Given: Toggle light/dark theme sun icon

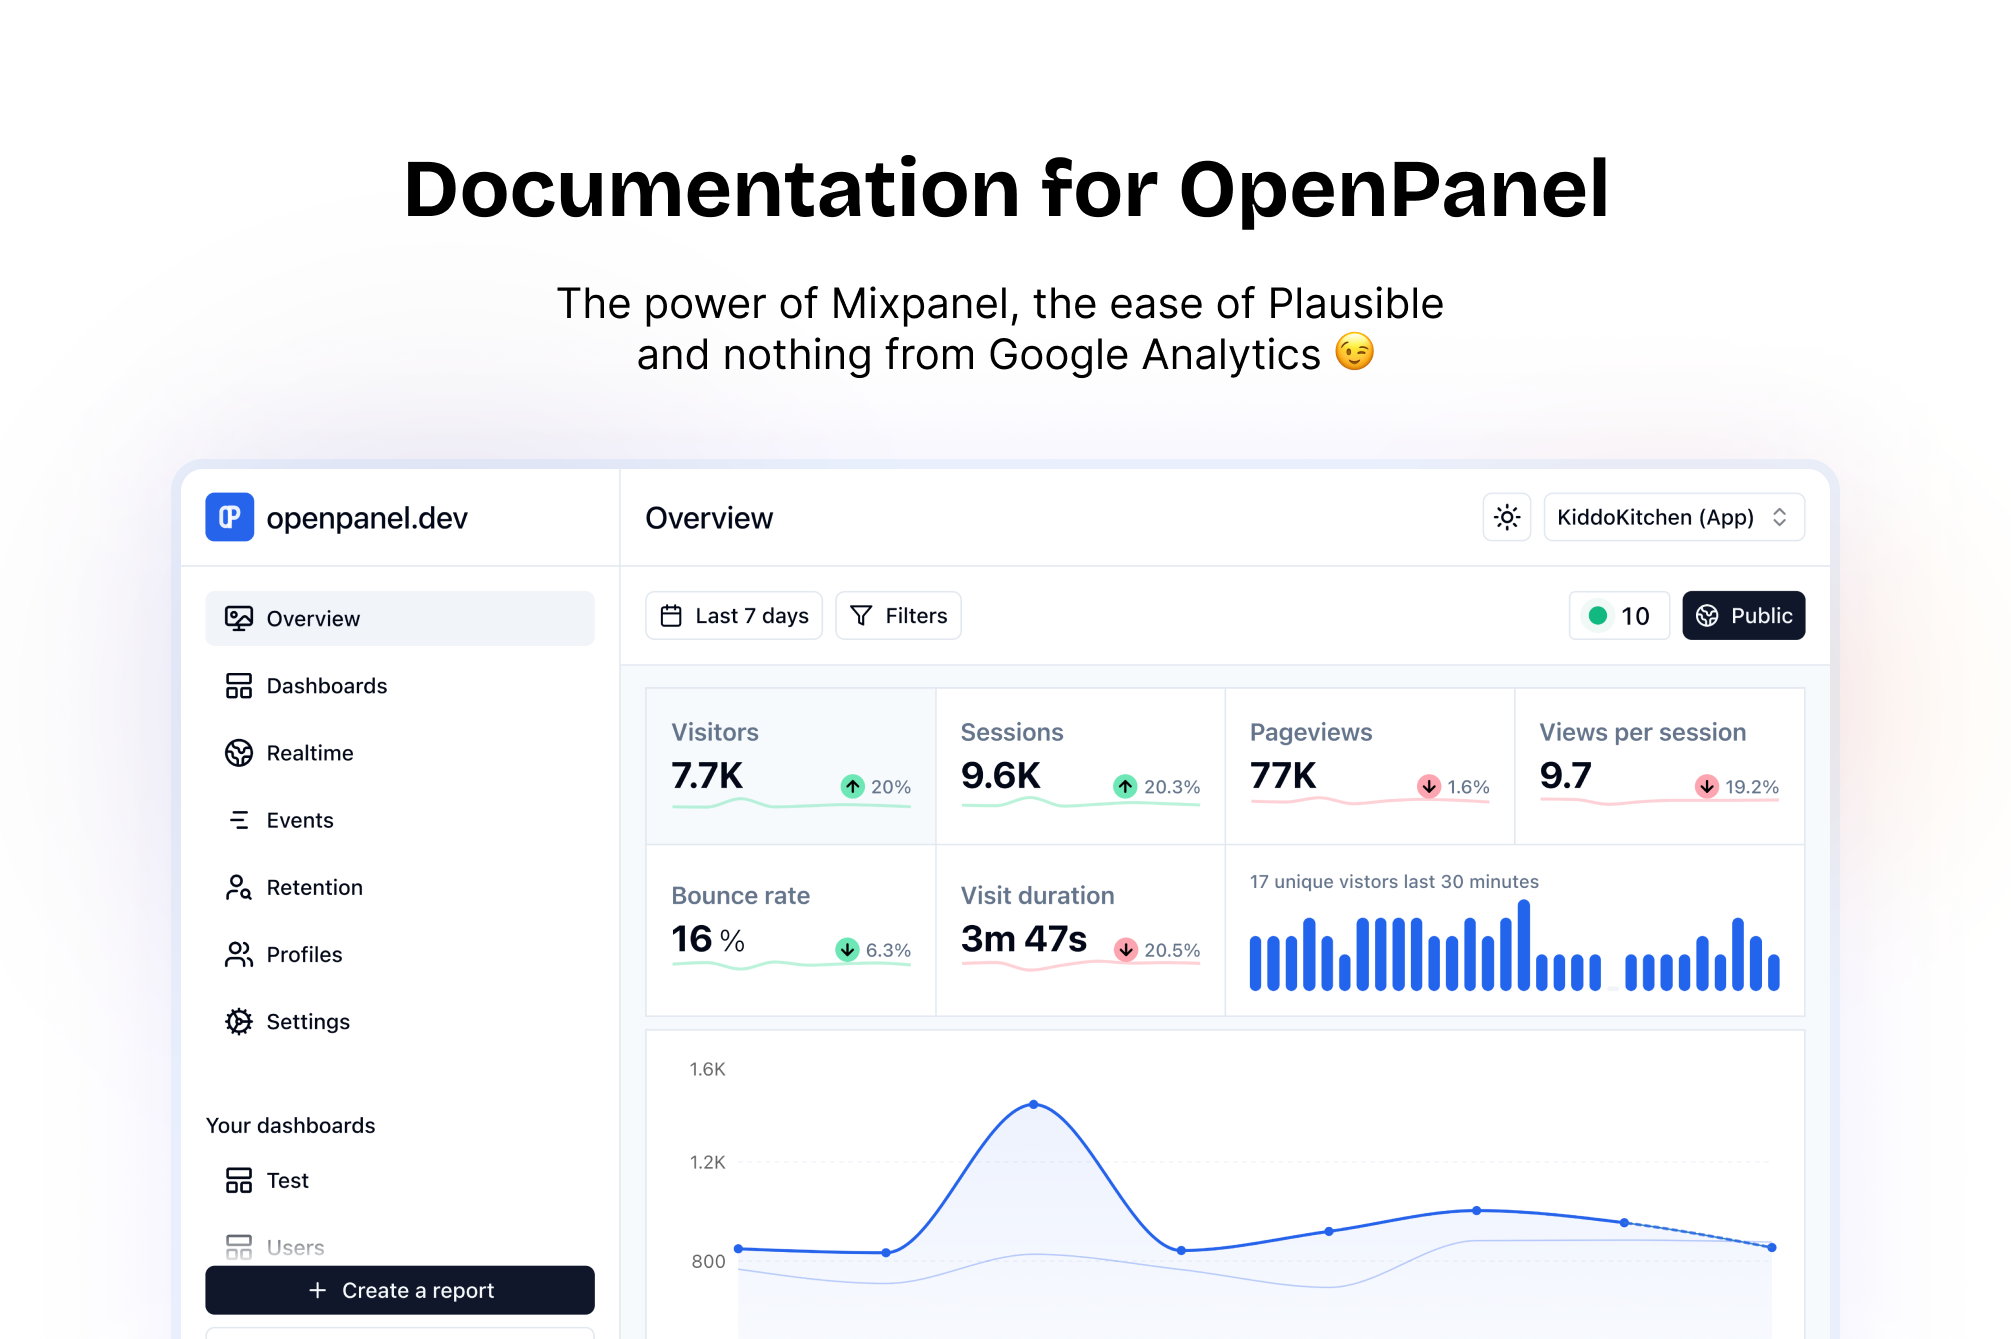Looking at the screenshot, I should [x=1506, y=517].
